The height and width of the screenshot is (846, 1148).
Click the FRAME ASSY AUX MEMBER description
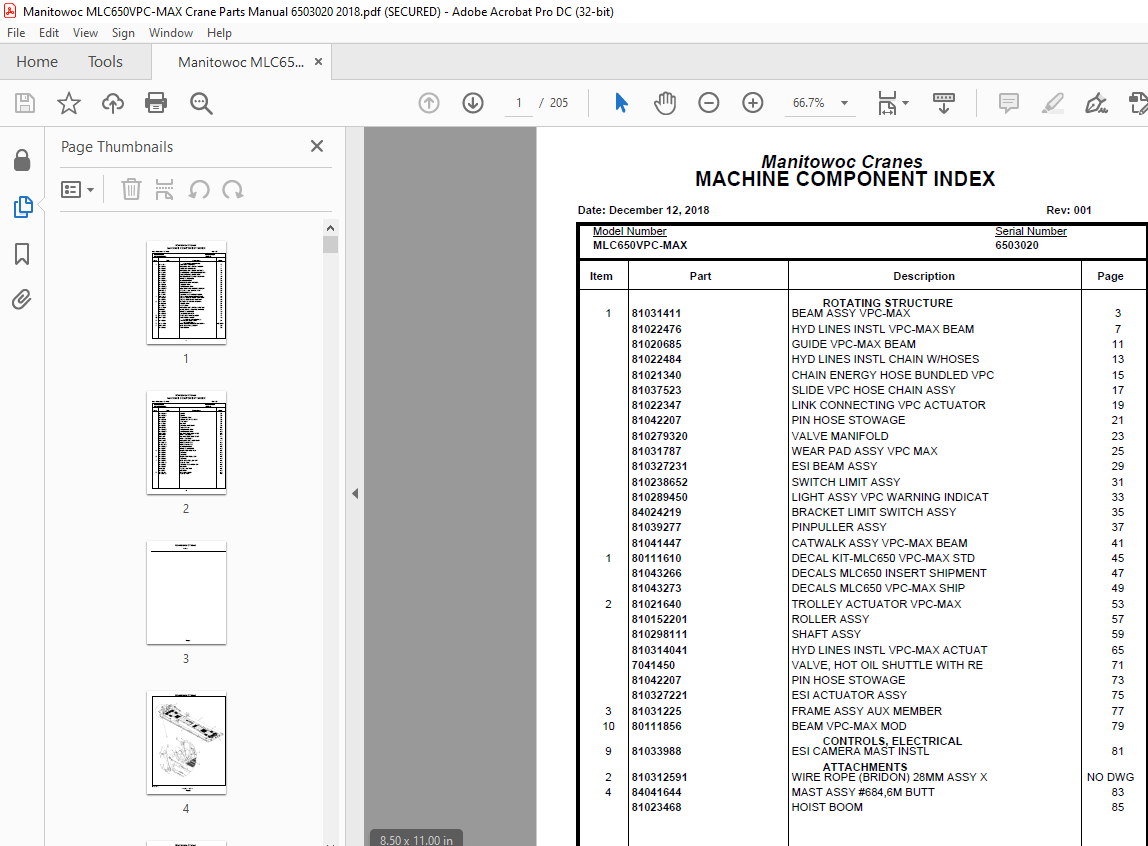click(866, 711)
